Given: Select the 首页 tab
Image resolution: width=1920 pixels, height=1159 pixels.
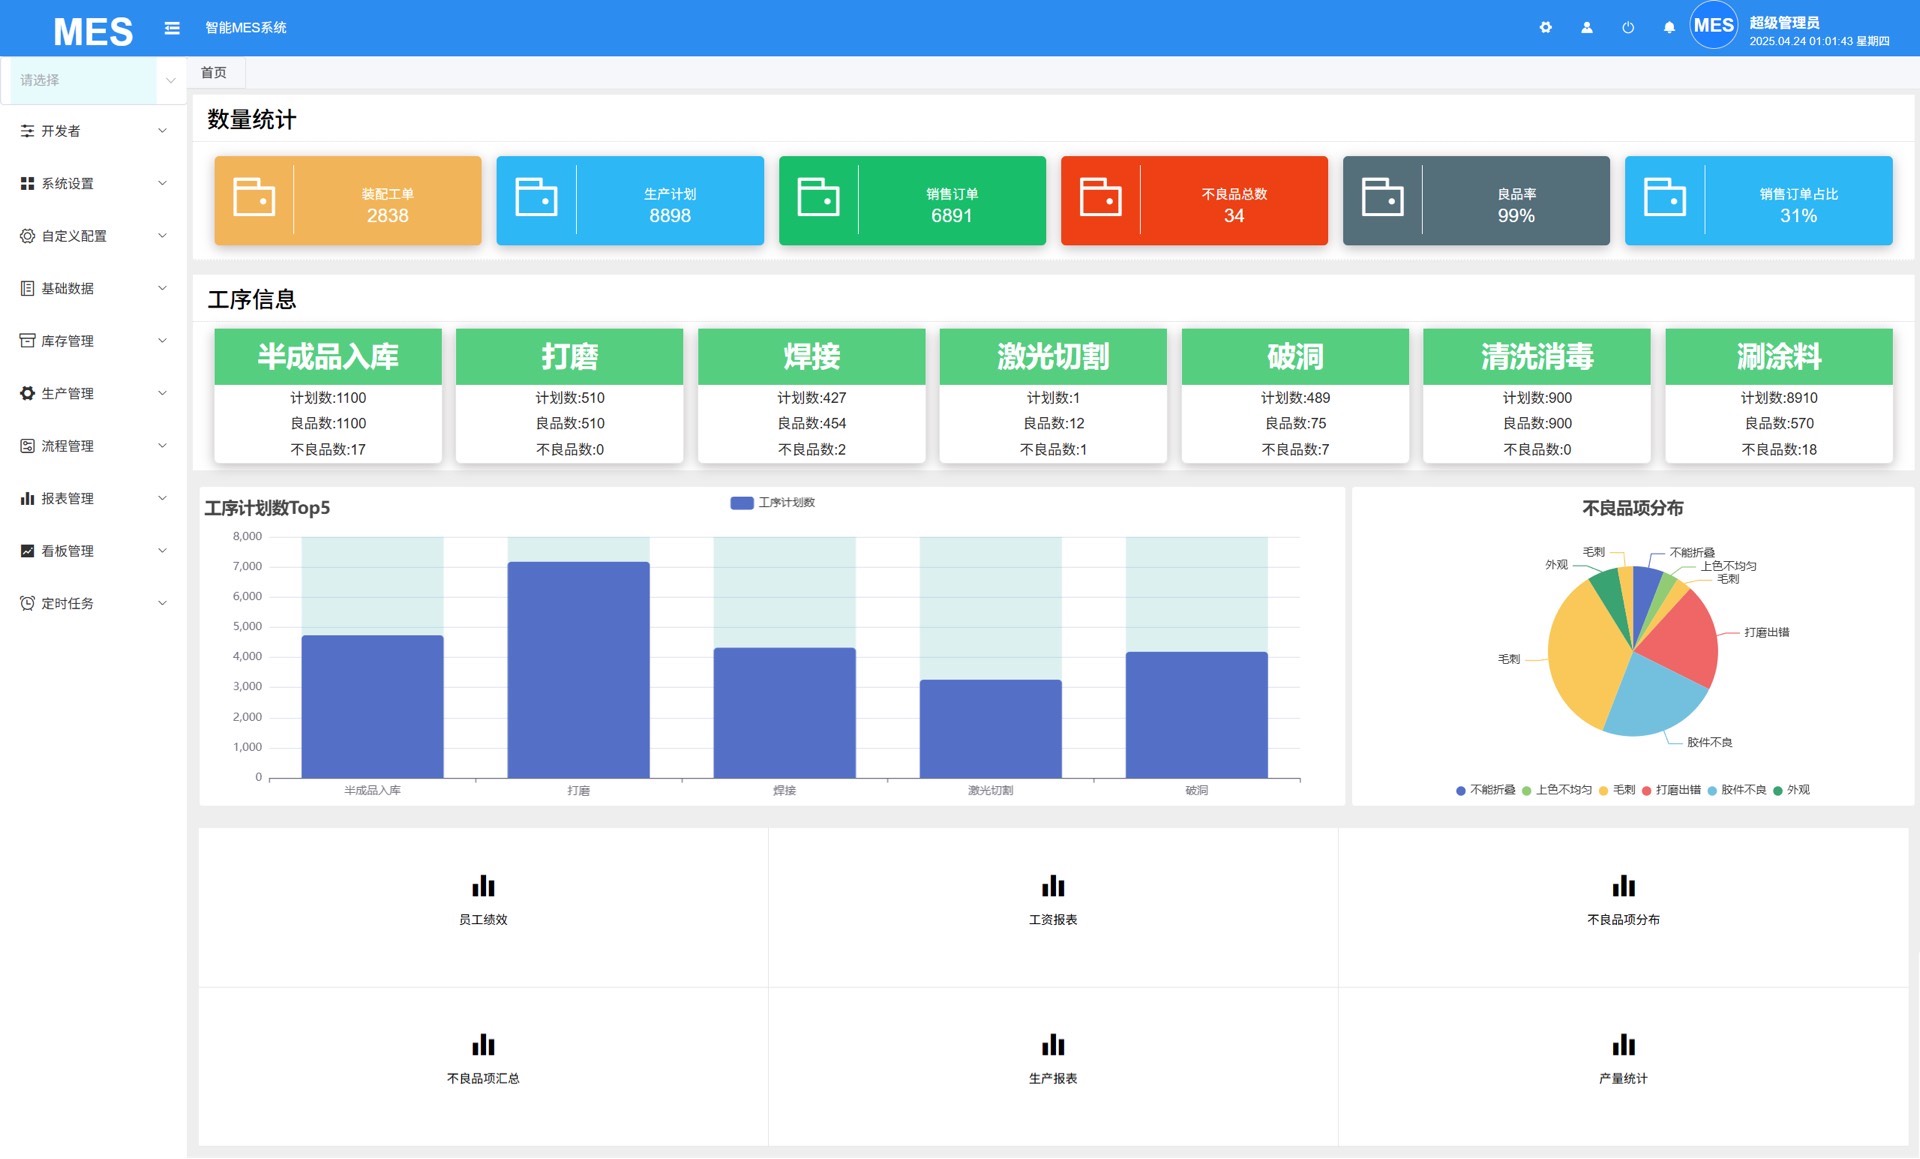Looking at the screenshot, I should [x=214, y=73].
